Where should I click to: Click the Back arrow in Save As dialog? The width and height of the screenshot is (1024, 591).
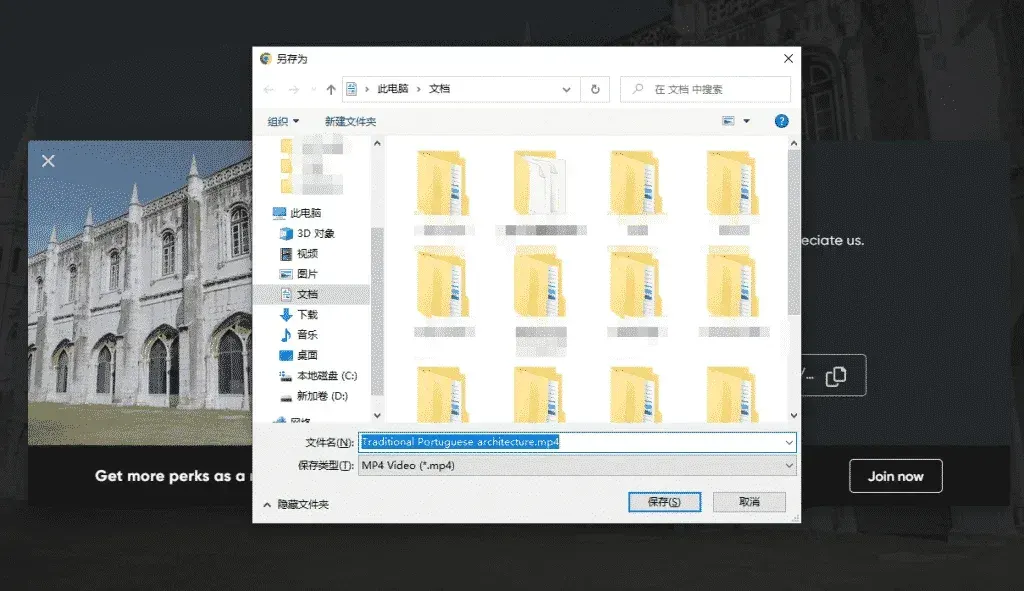[268, 89]
